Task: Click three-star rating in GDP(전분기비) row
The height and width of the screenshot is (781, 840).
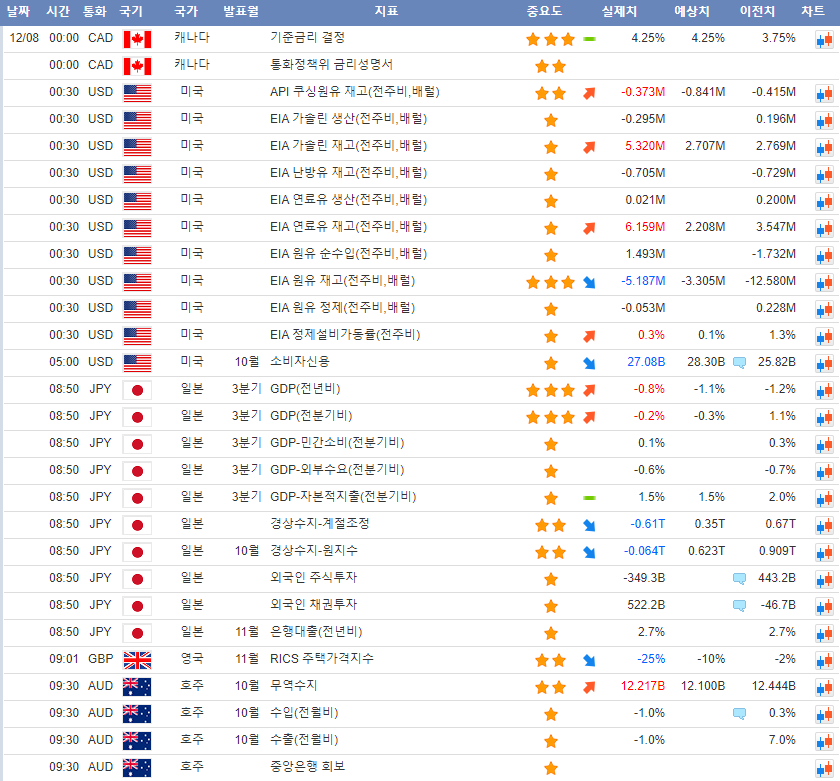Action: coord(550,417)
